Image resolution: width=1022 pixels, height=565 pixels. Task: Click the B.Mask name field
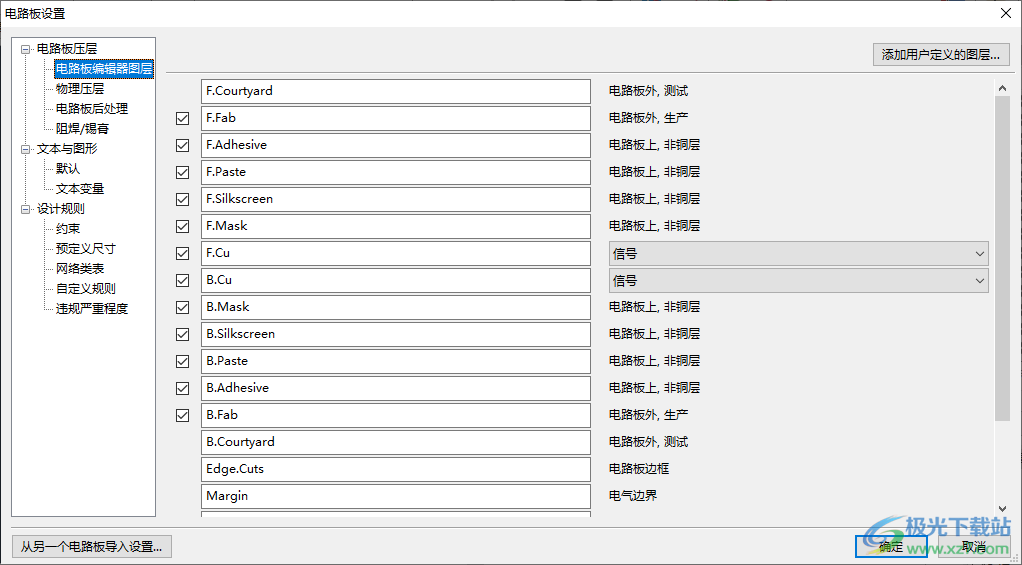pos(396,308)
